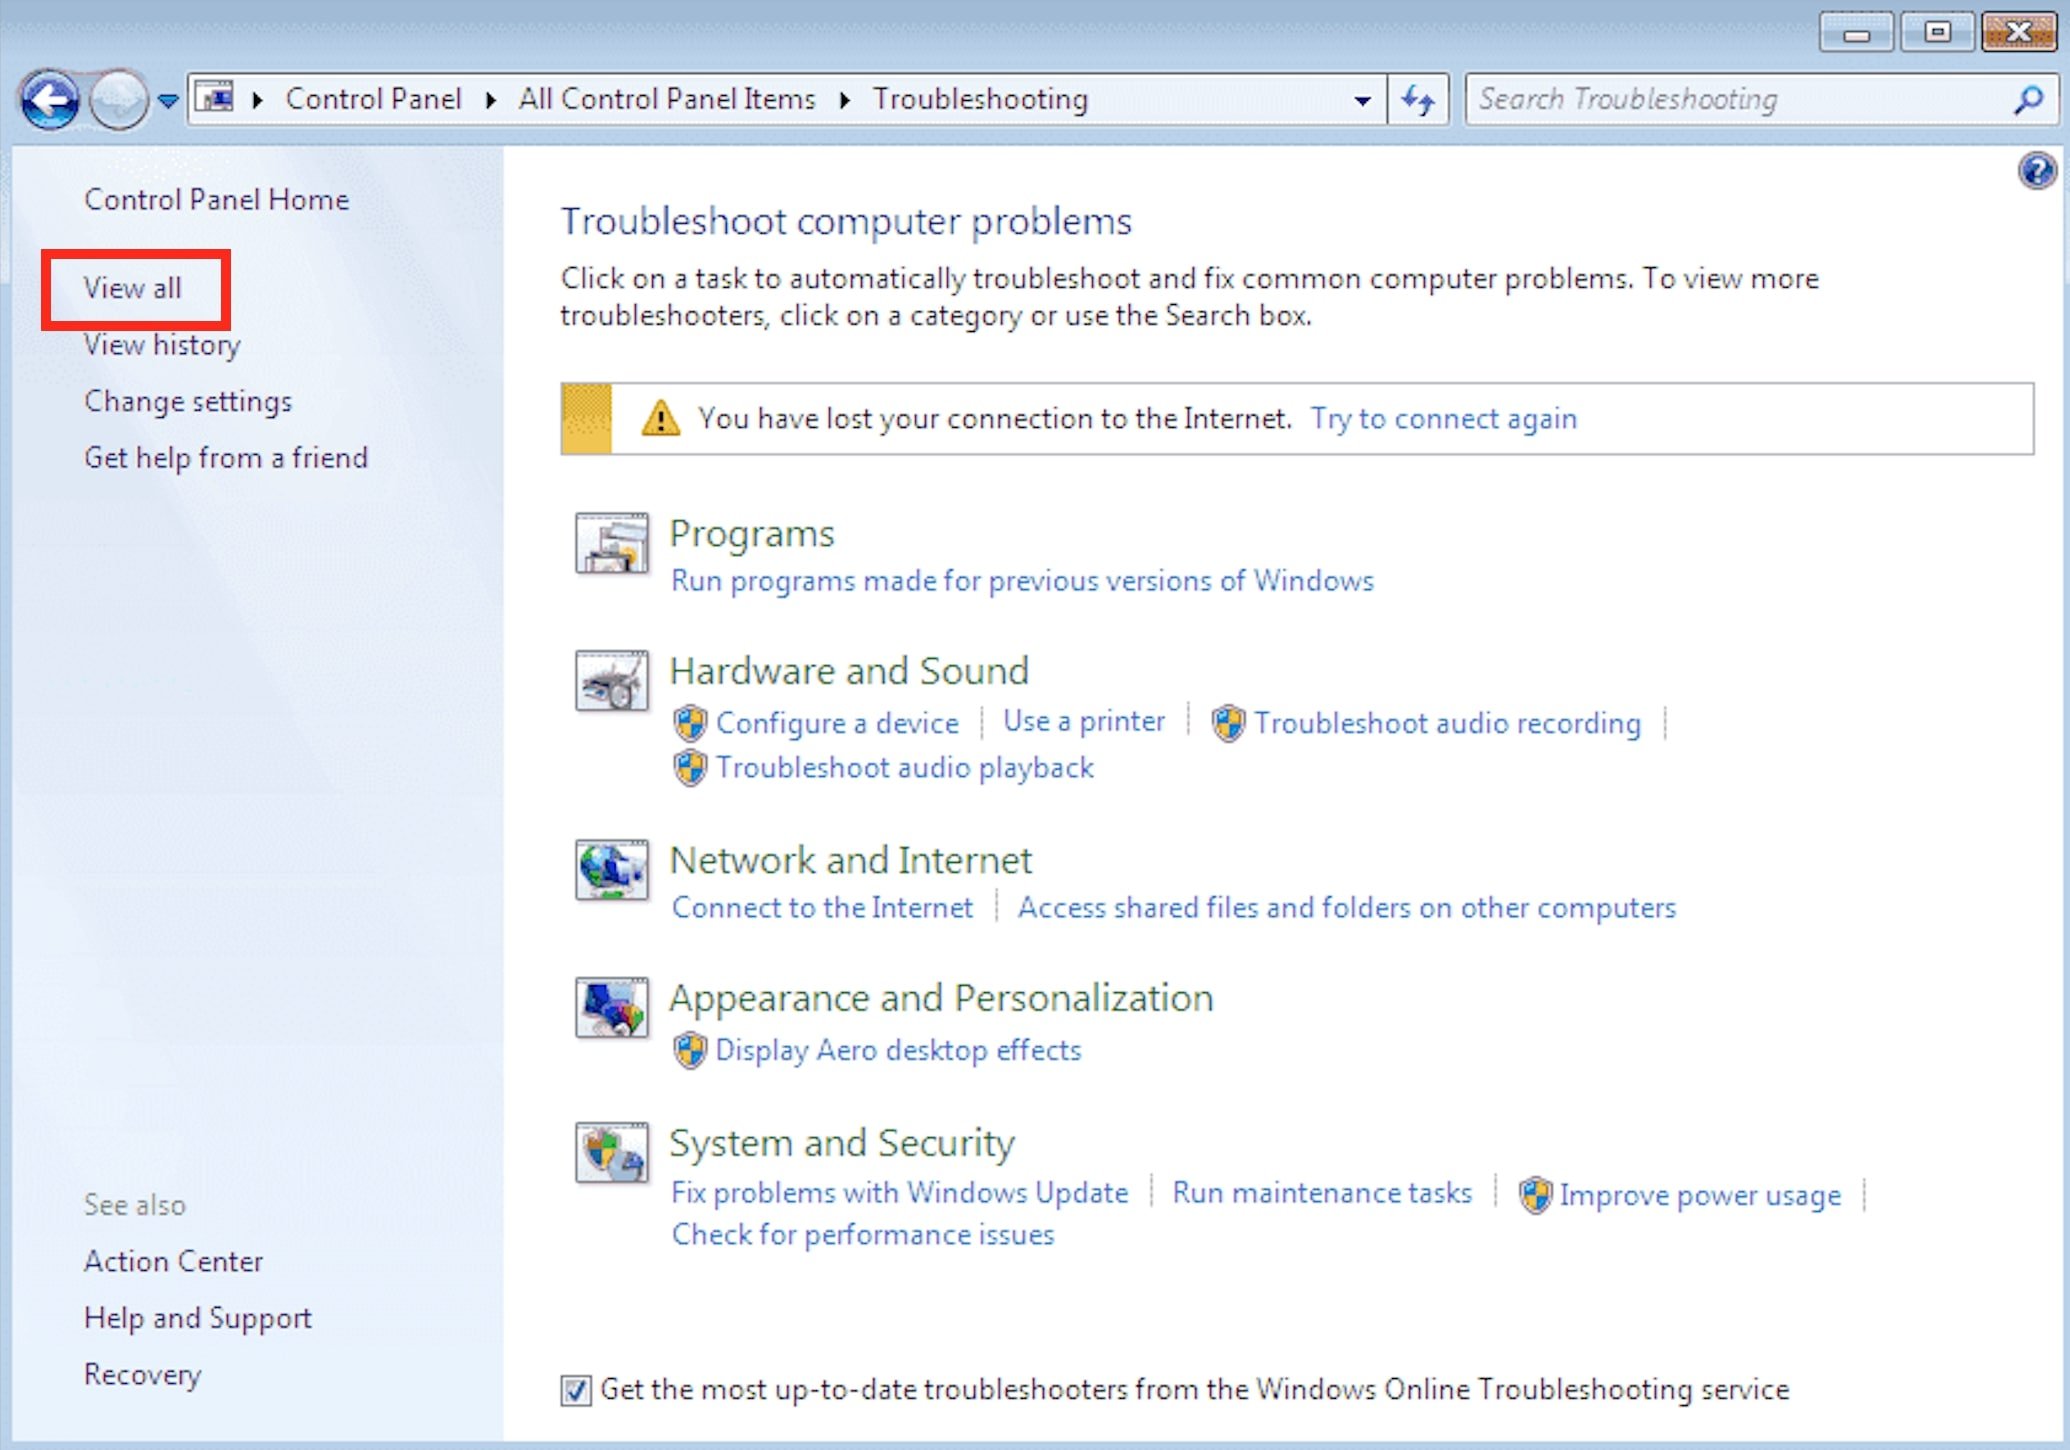Open Troubleshoot audio playback

(x=905, y=768)
